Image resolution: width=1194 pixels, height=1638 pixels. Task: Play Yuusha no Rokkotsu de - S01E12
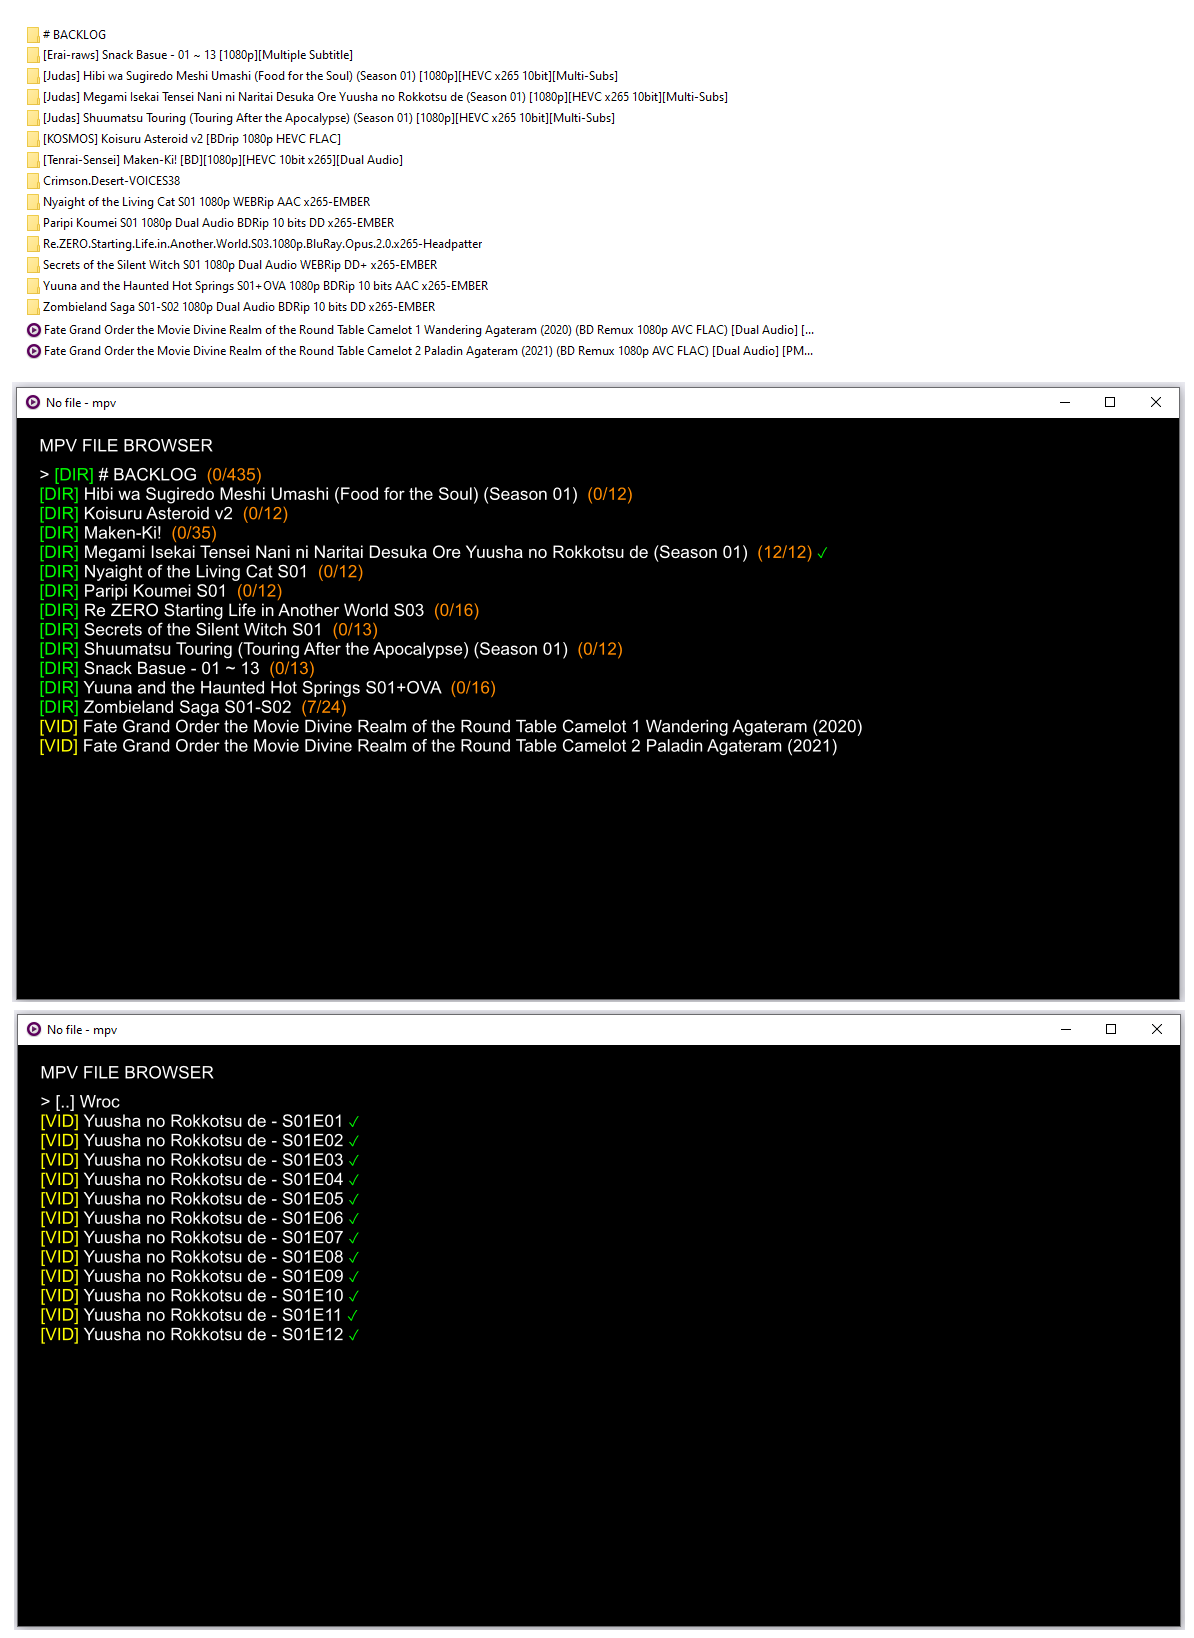coord(200,1335)
